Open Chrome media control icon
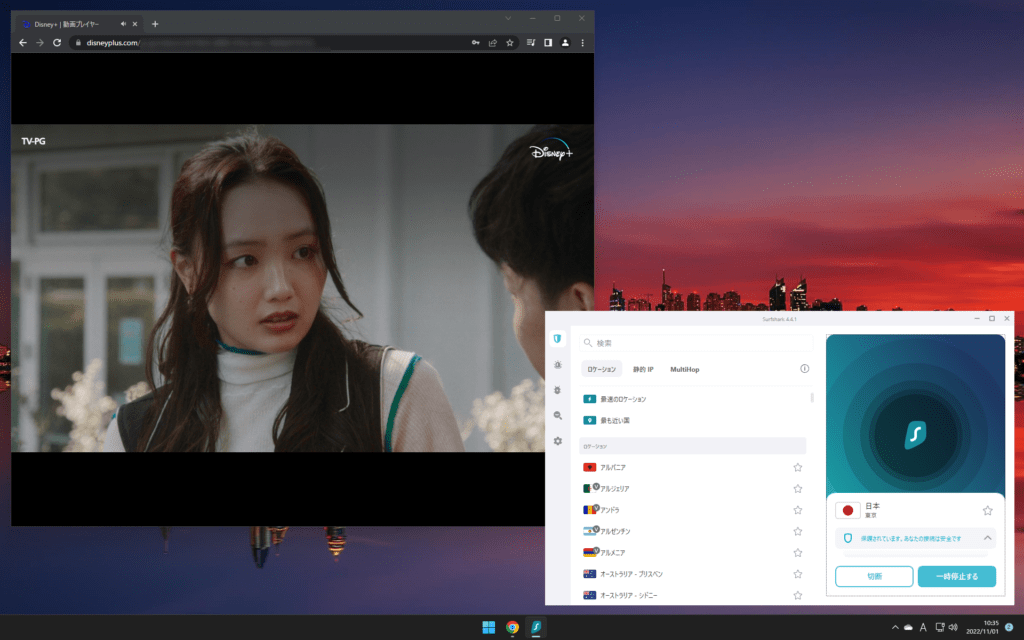 [x=531, y=42]
